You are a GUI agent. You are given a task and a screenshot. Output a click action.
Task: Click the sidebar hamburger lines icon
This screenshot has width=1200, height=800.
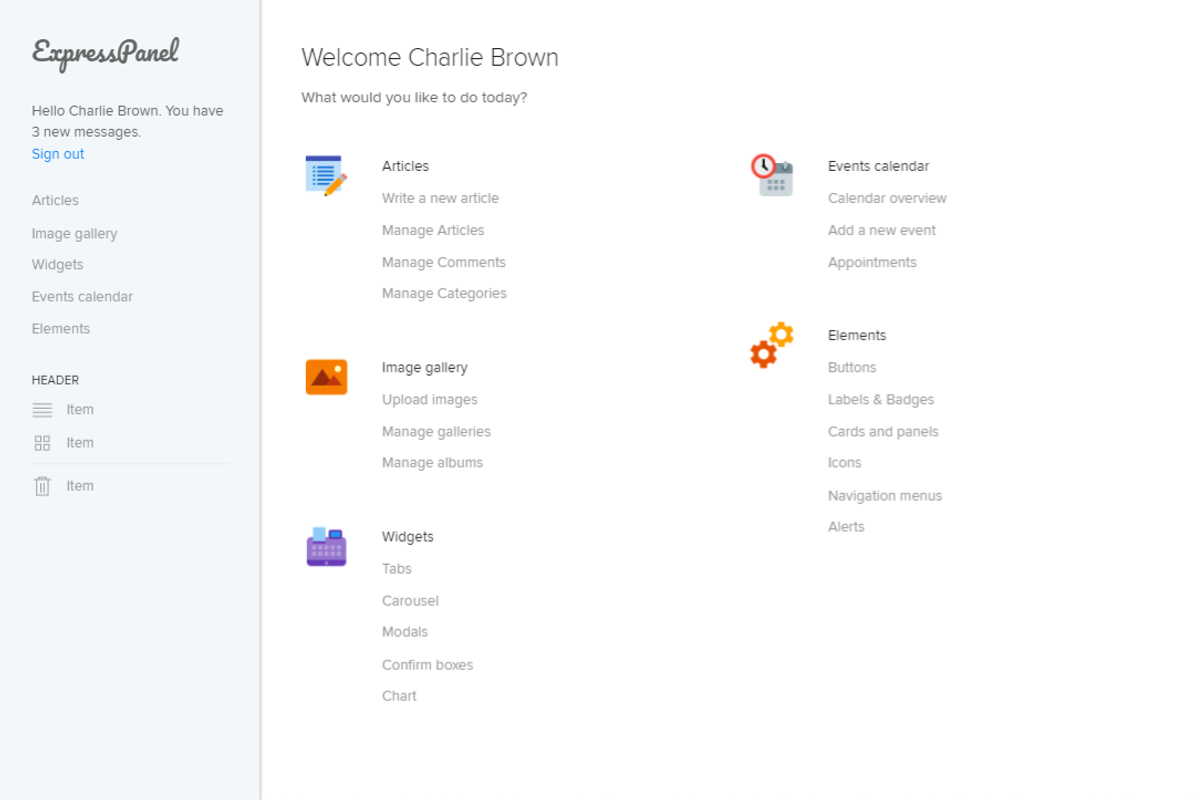click(42, 410)
